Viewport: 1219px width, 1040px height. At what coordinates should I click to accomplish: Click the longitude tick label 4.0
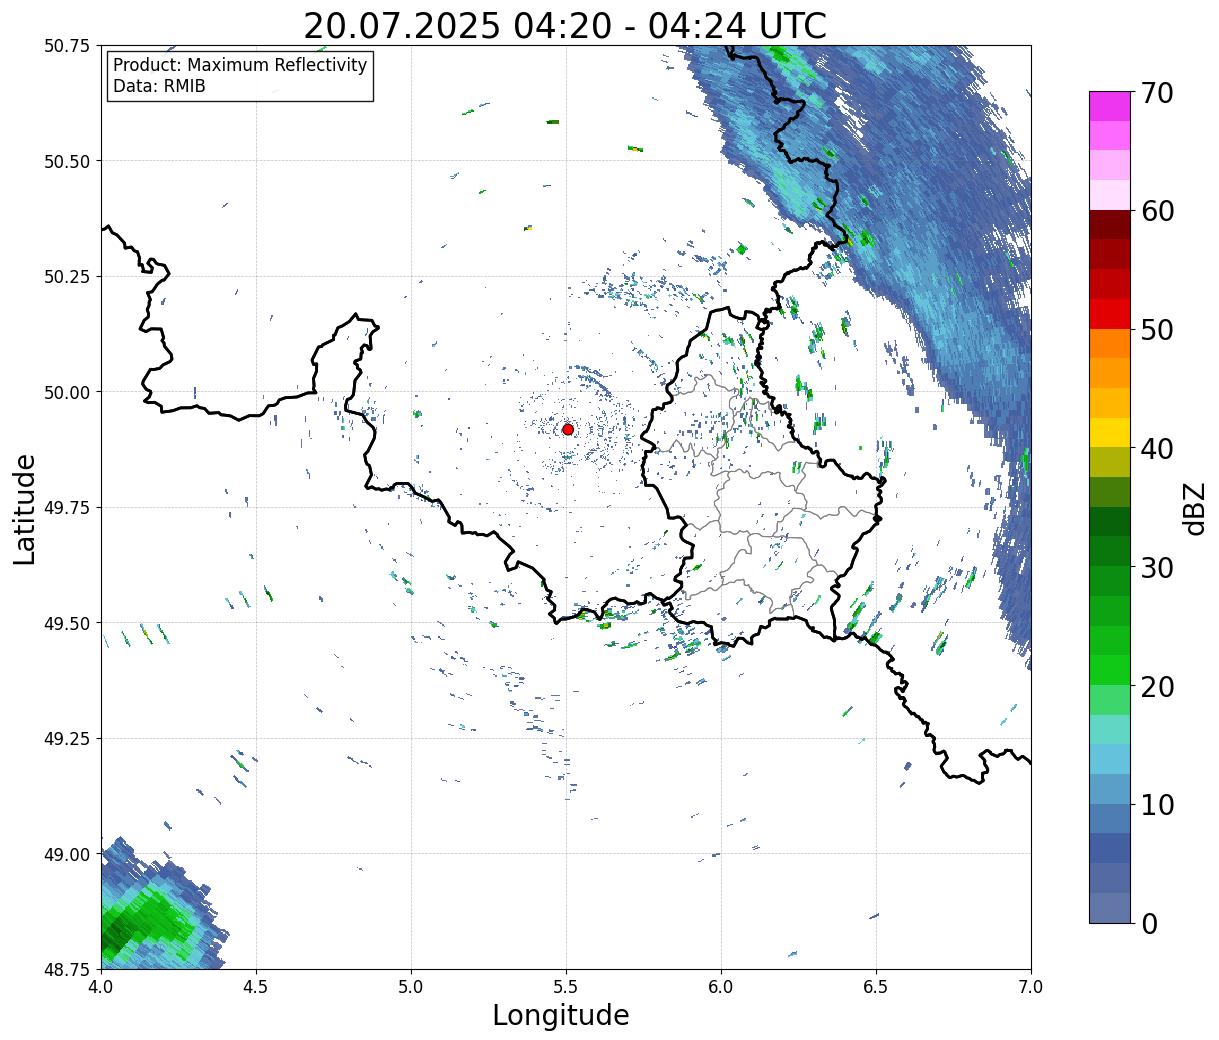pyautogui.click(x=101, y=986)
